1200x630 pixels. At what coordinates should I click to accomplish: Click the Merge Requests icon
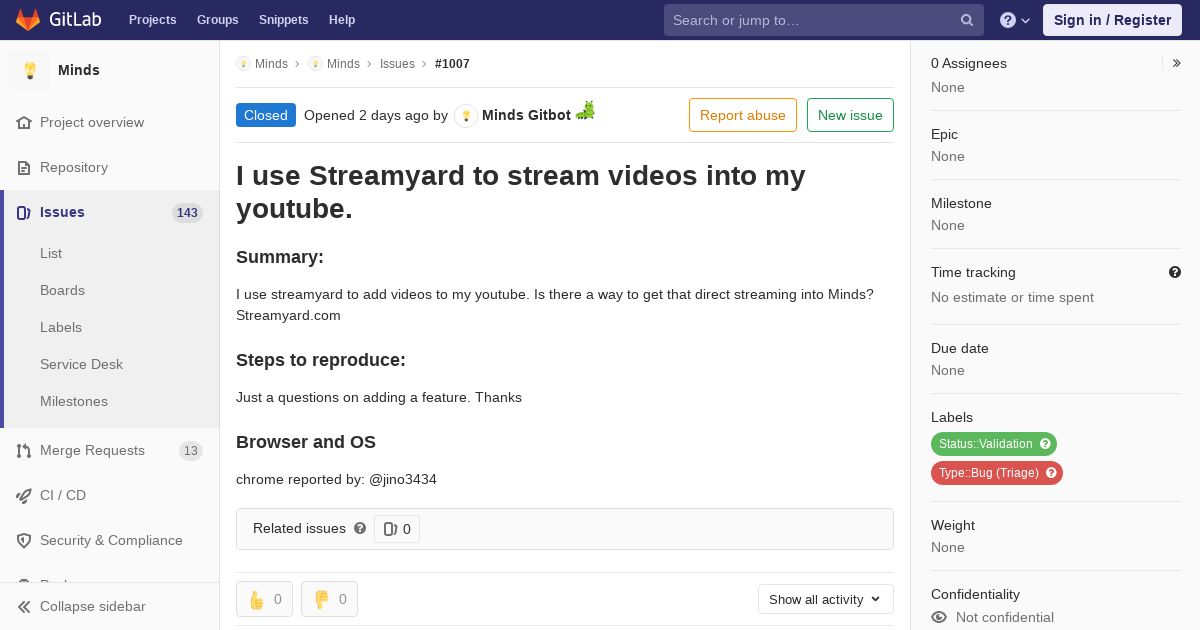[x=24, y=450]
